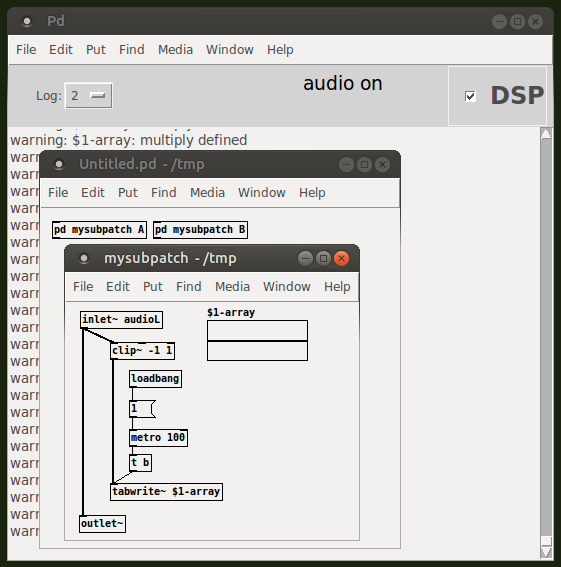The image size is (561, 567).
Task: Minimize the main Pd window
Action: (x=500, y=22)
